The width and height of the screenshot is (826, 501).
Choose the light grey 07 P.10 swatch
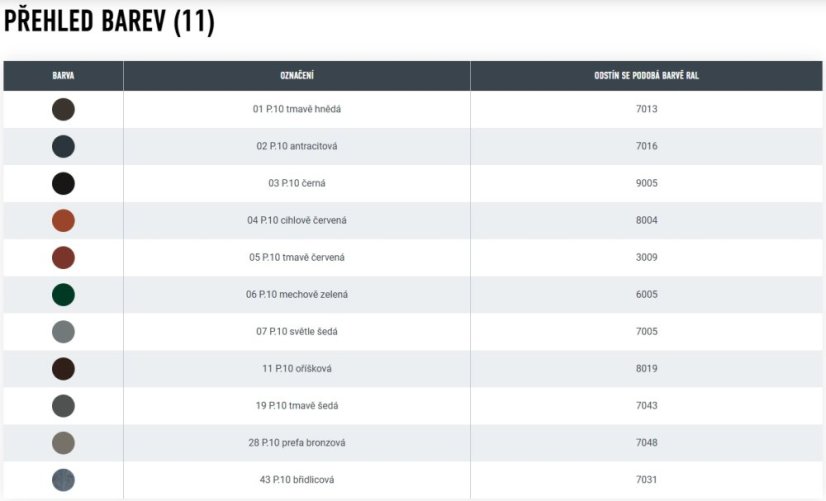(x=63, y=331)
